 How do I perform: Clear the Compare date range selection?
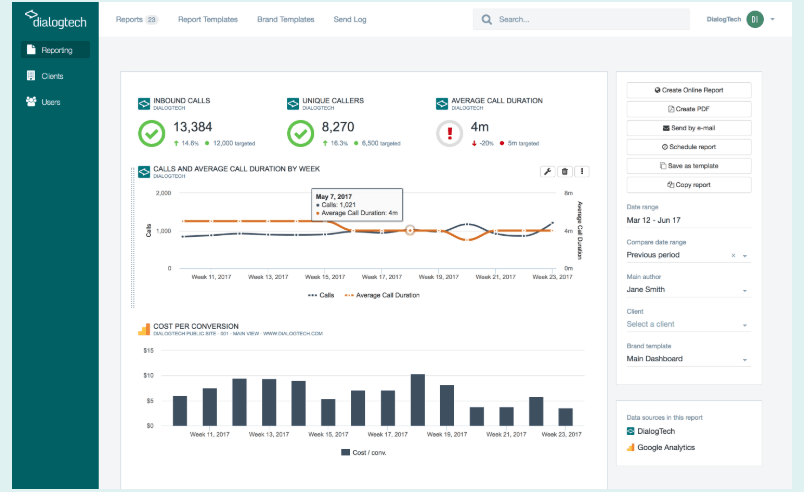[x=733, y=256]
